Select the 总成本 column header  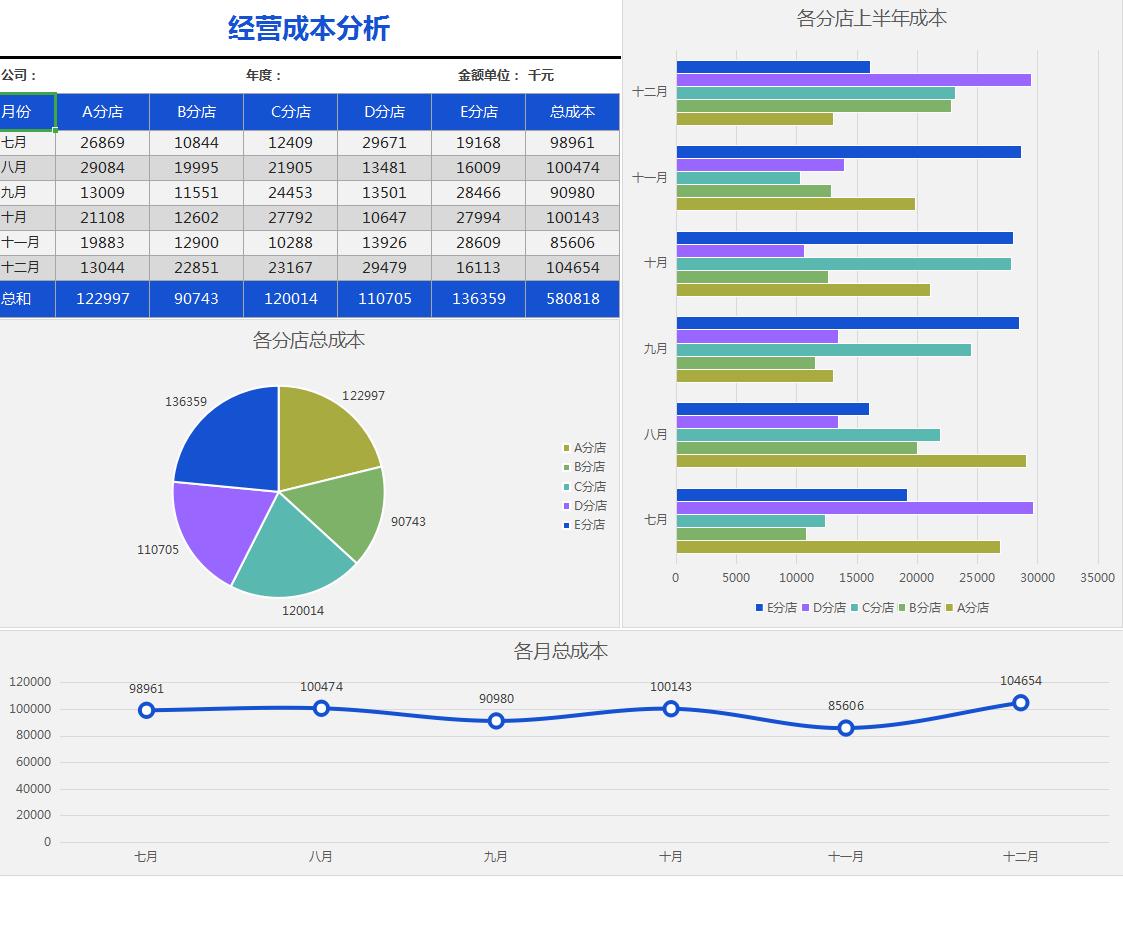tap(571, 112)
